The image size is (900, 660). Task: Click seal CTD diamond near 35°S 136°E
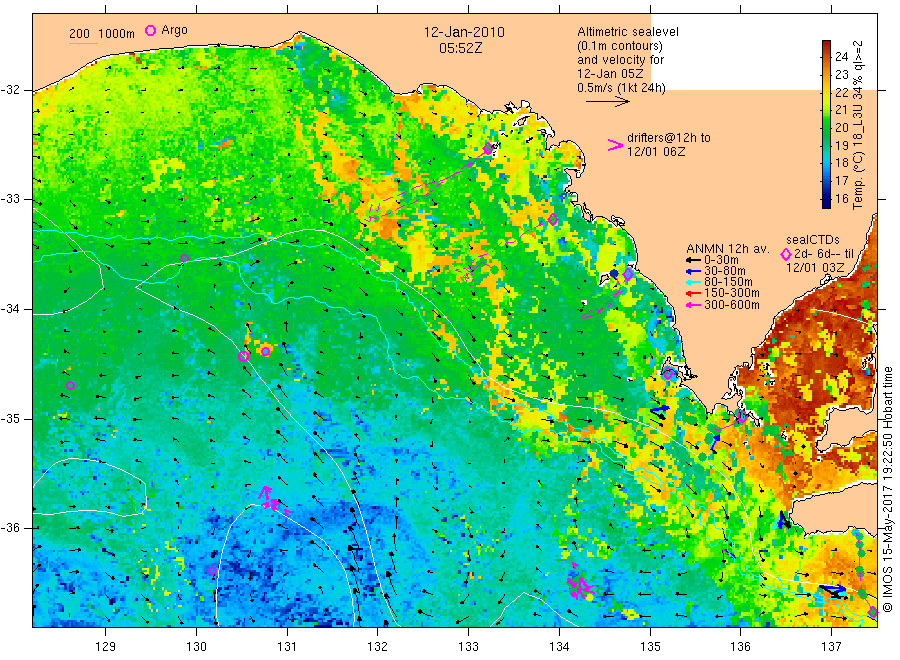coord(742,417)
